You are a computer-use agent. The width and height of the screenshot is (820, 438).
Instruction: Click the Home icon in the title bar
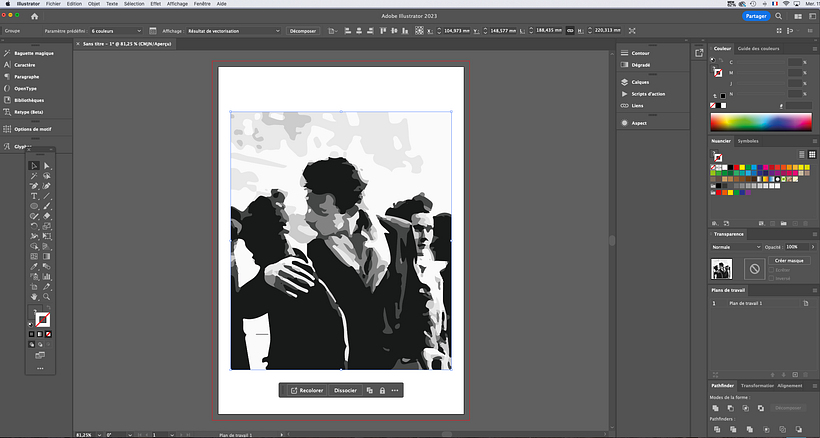tap(35, 17)
